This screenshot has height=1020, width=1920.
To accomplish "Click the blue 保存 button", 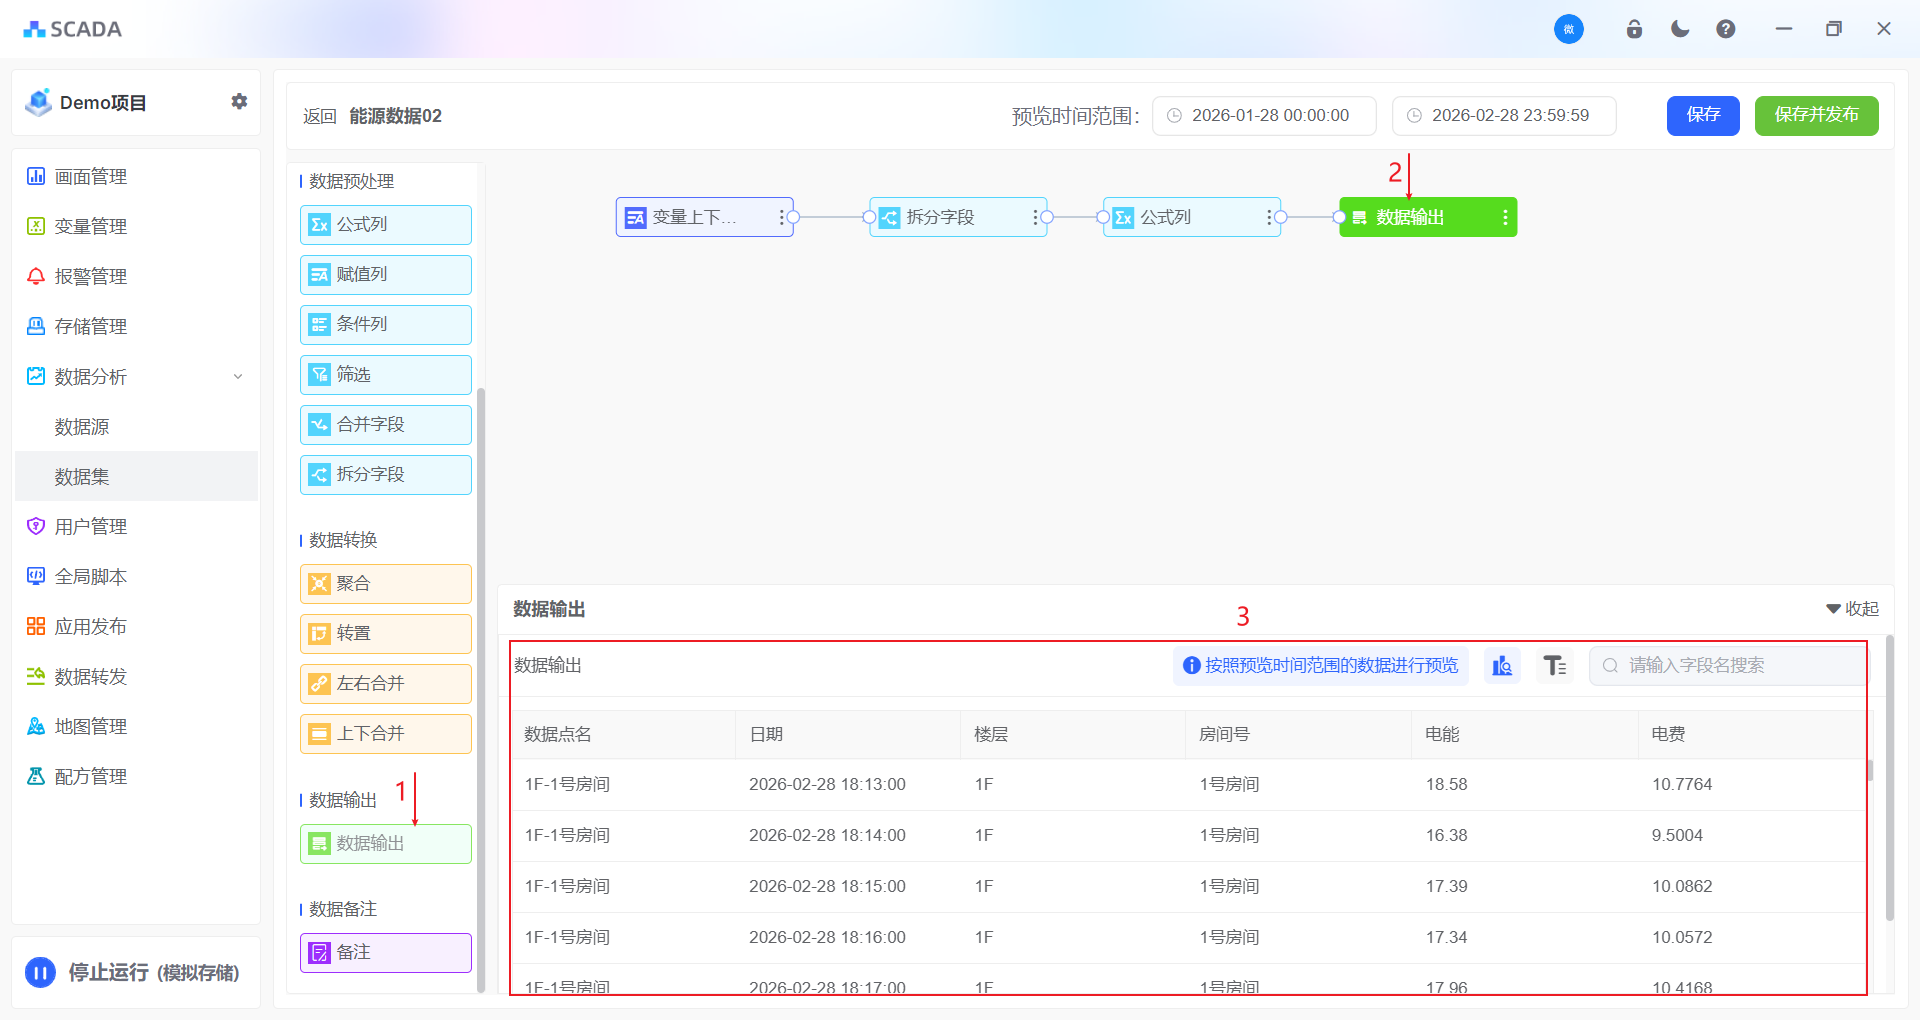I will pyautogui.click(x=1703, y=116).
